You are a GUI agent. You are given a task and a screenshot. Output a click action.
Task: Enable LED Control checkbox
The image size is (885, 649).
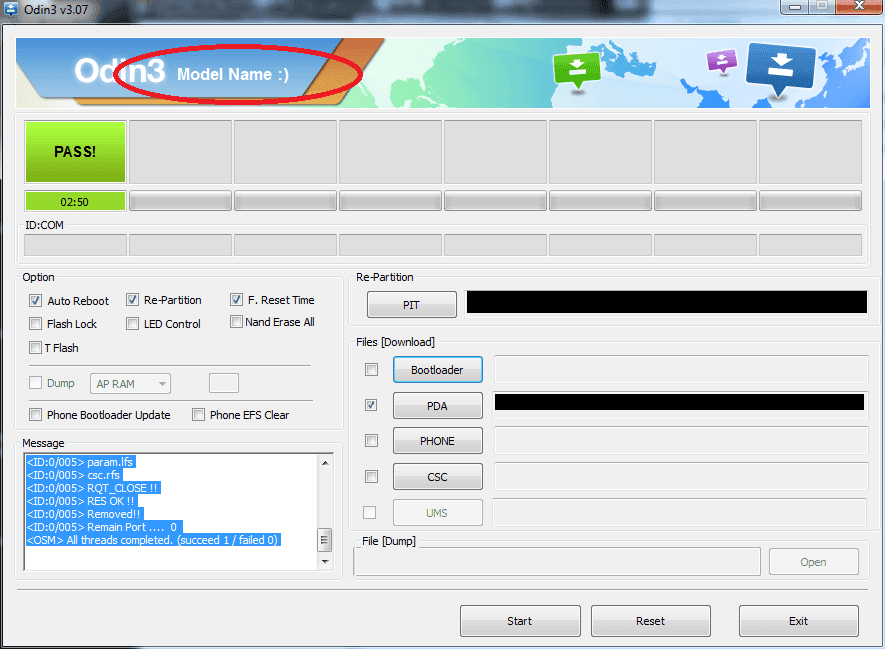pyautogui.click(x=132, y=324)
